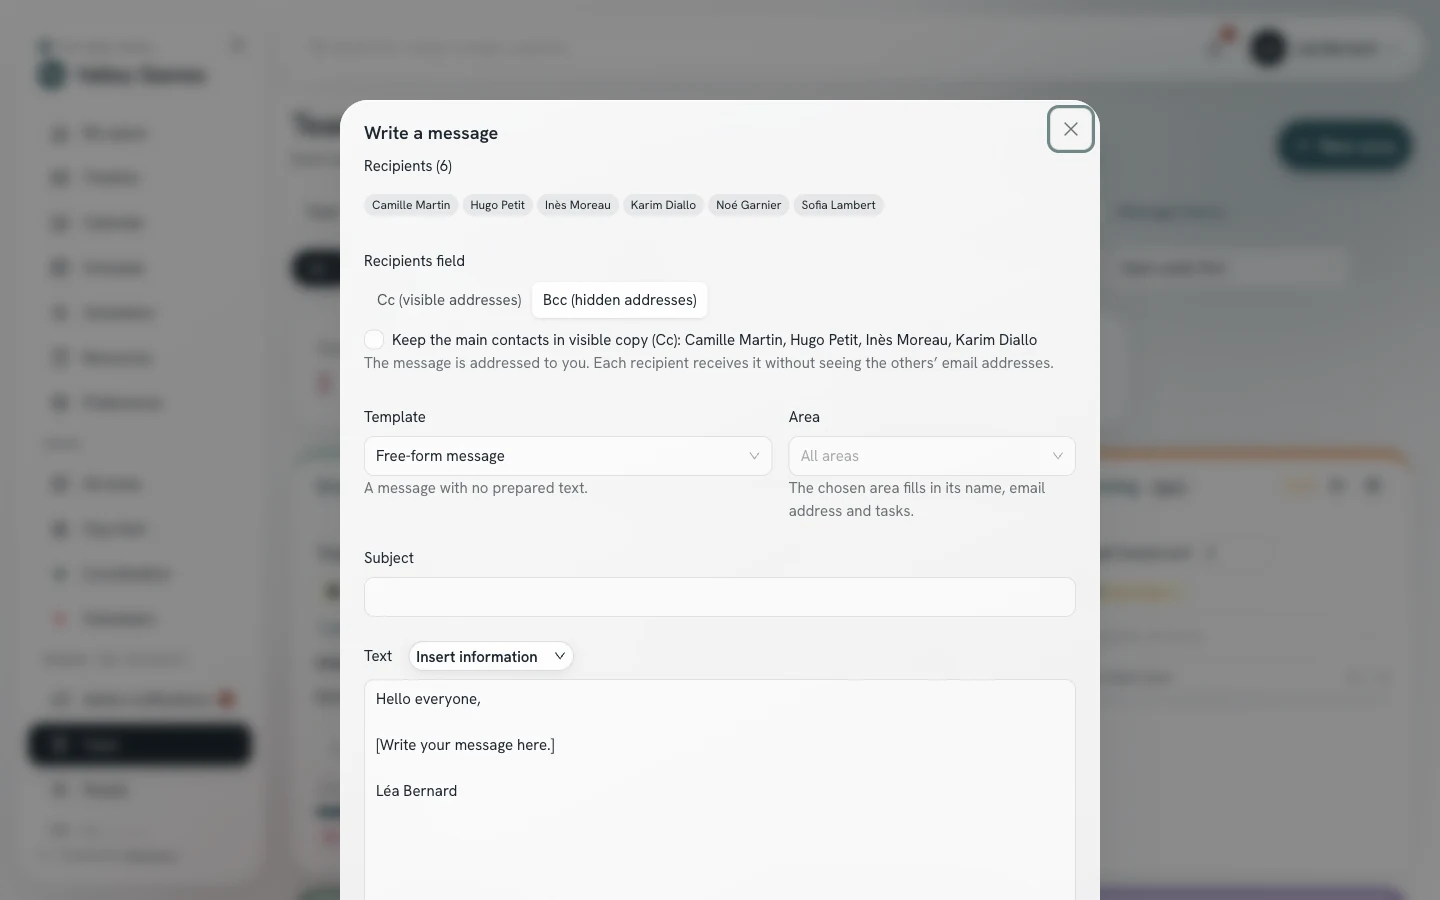Click the Camille Martin recipient chip
This screenshot has width=1440, height=900.
coord(411,205)
